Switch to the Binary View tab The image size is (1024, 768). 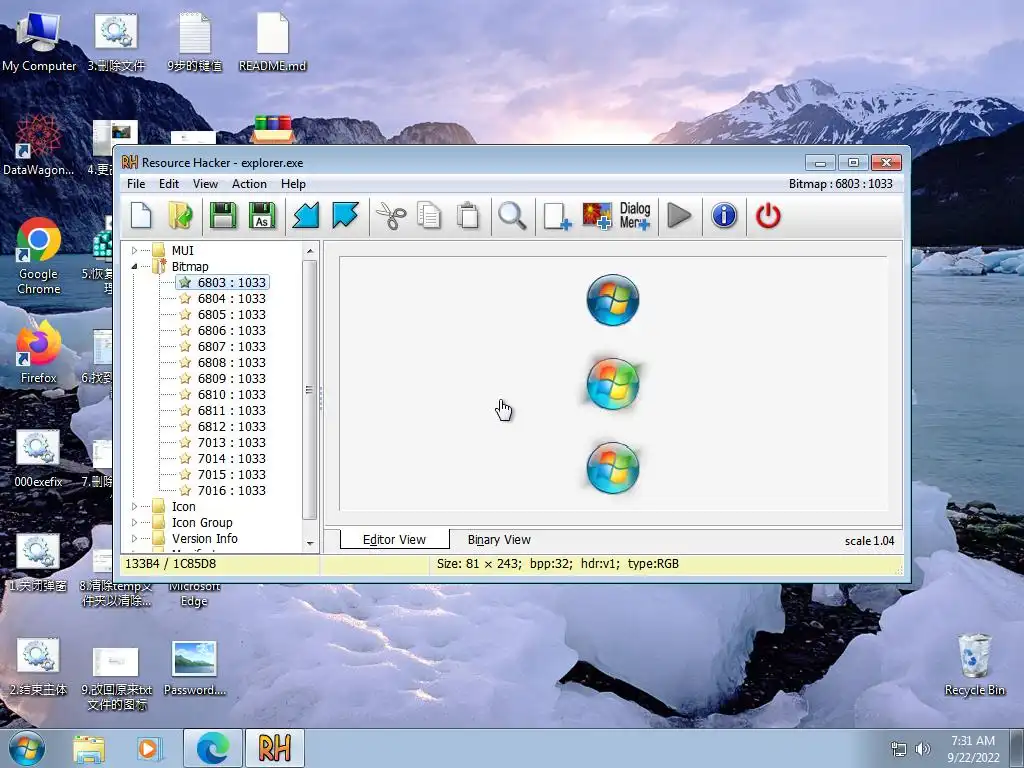tap(499, 540)
